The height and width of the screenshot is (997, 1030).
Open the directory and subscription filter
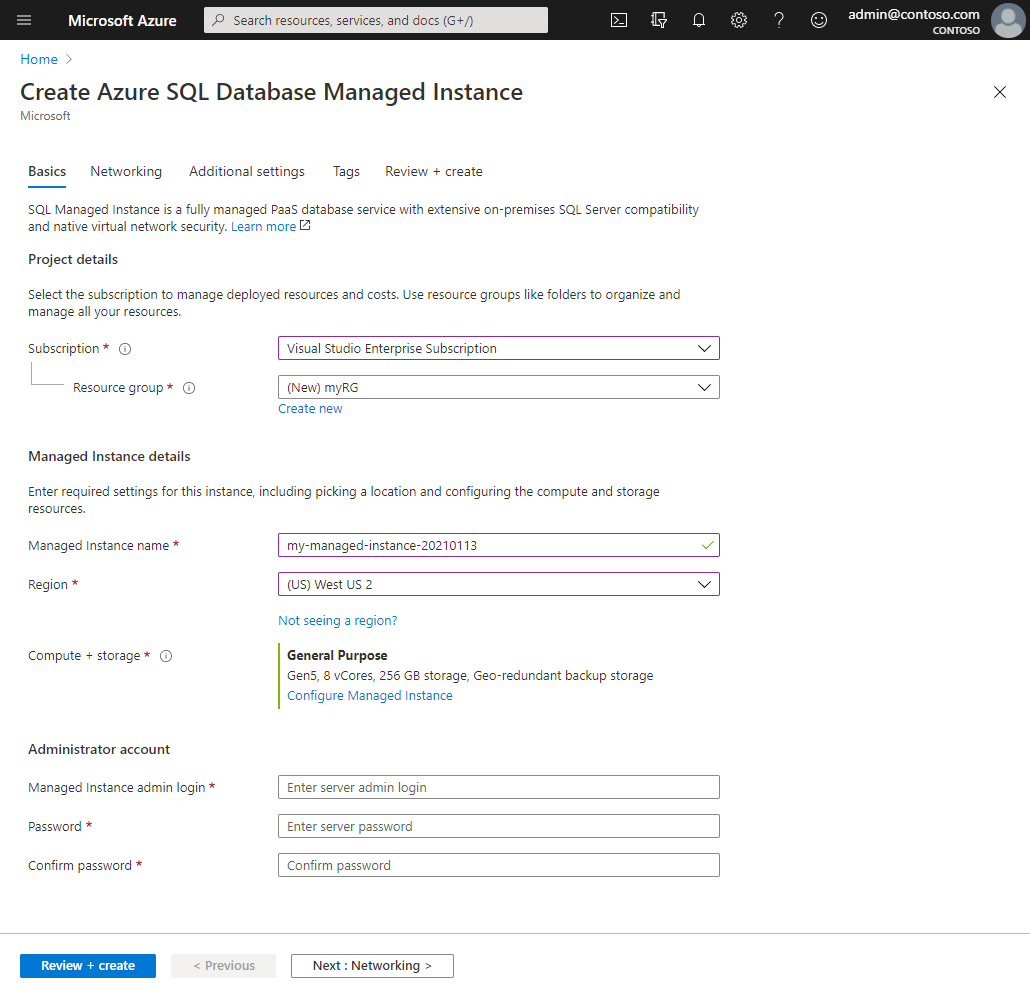coord(658,20)
